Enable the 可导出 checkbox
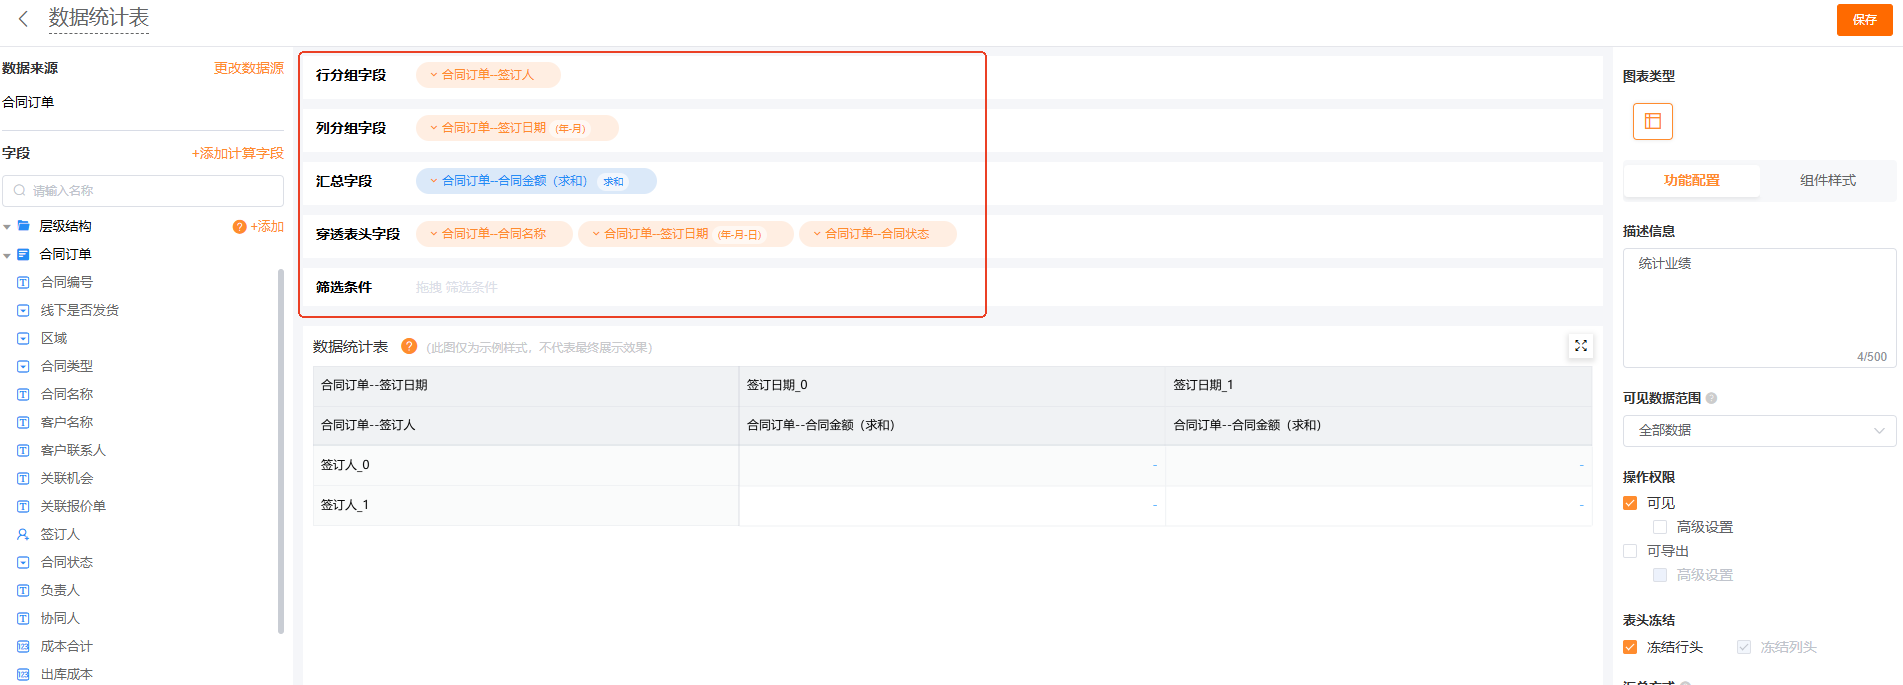 click(1630, 551)
